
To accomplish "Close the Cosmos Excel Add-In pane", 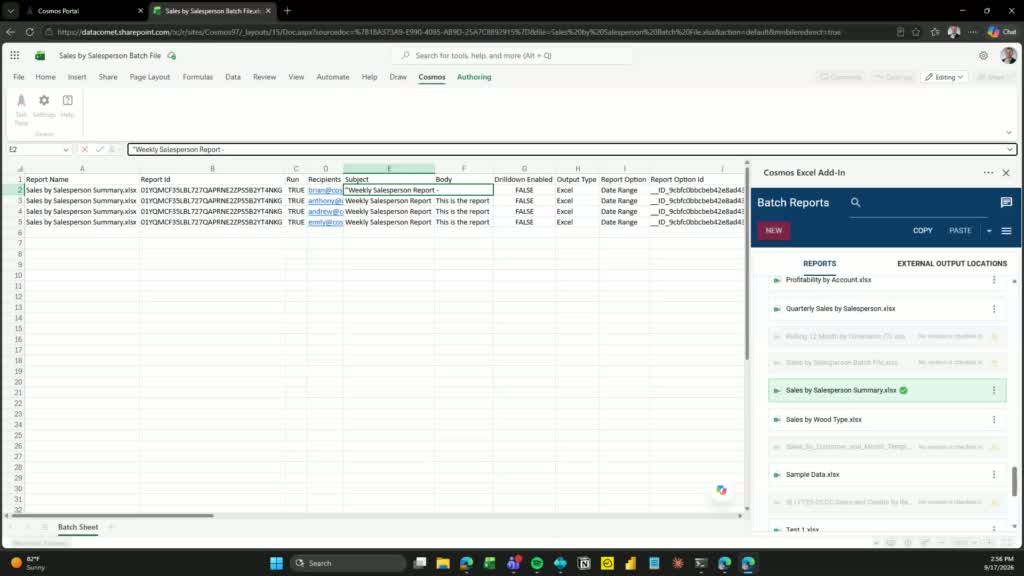I will 1006,173.
